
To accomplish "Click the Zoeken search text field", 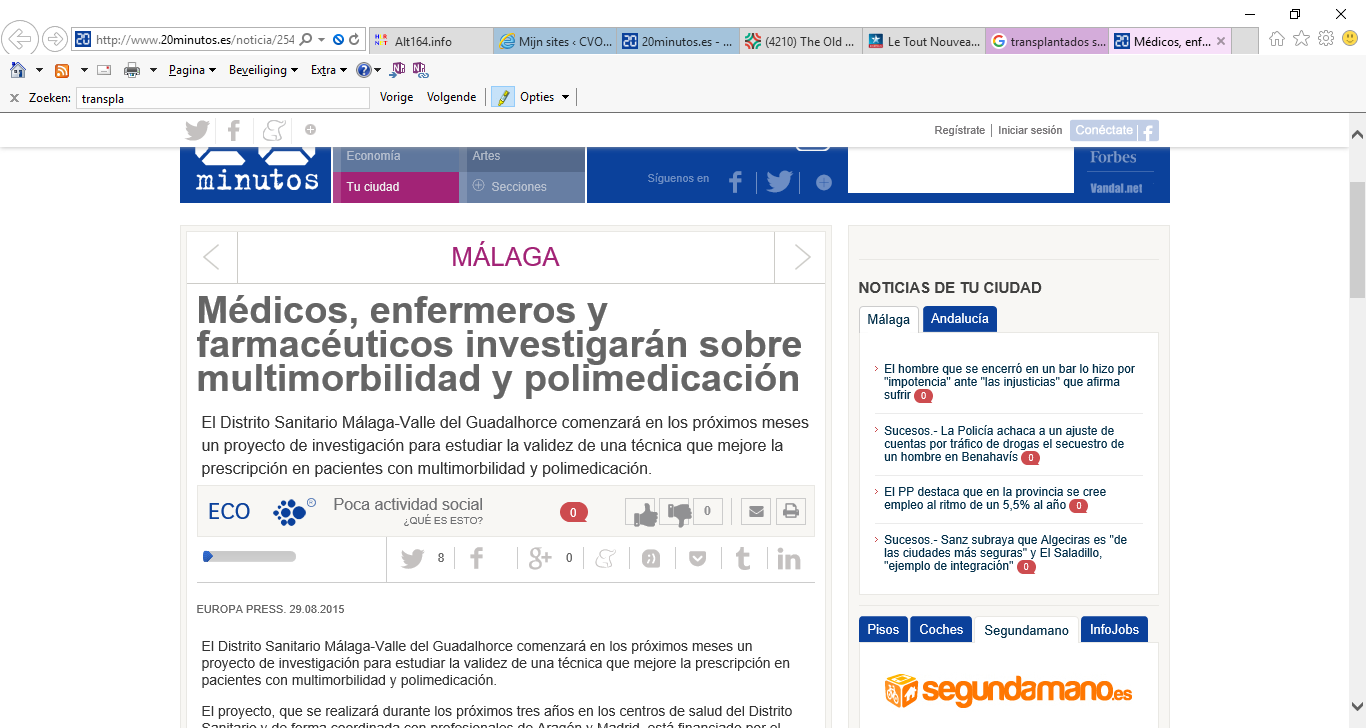I will click(222, 98).
